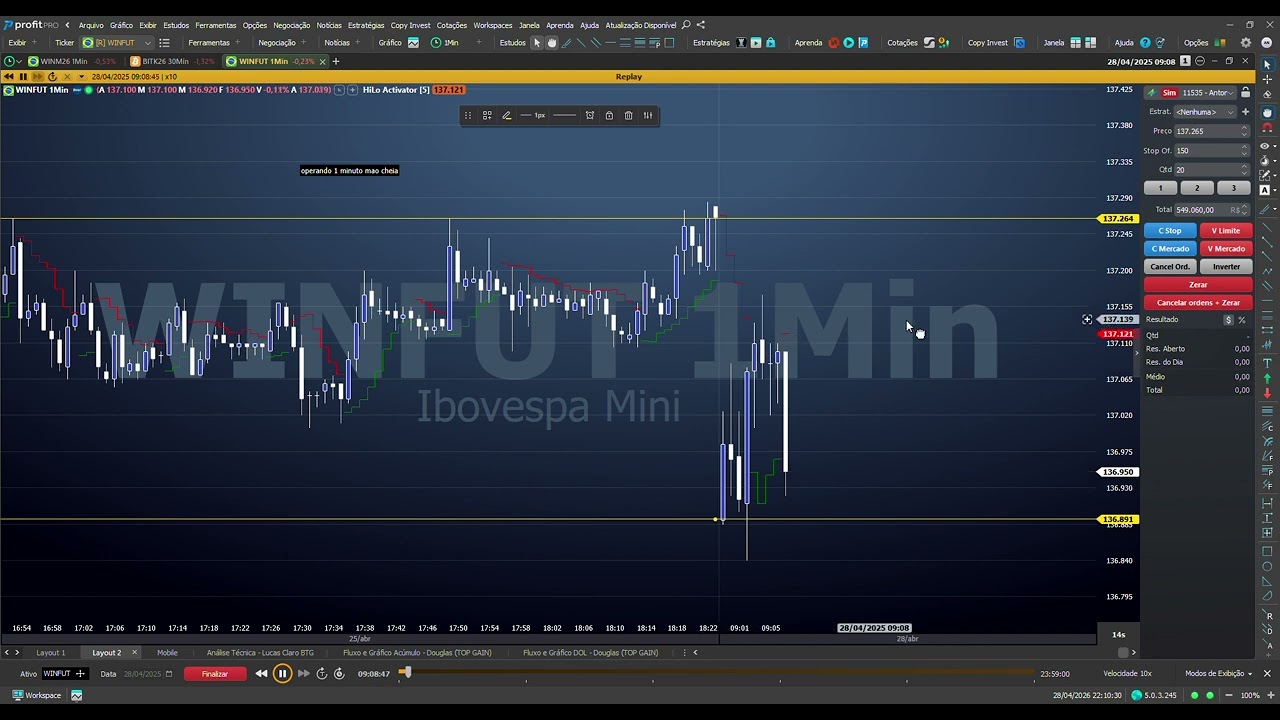The height and width of the screenshot is (720, 1280).
Task: Click the Cotações chart icon in toolbar
Action: [x=929, y=43]
